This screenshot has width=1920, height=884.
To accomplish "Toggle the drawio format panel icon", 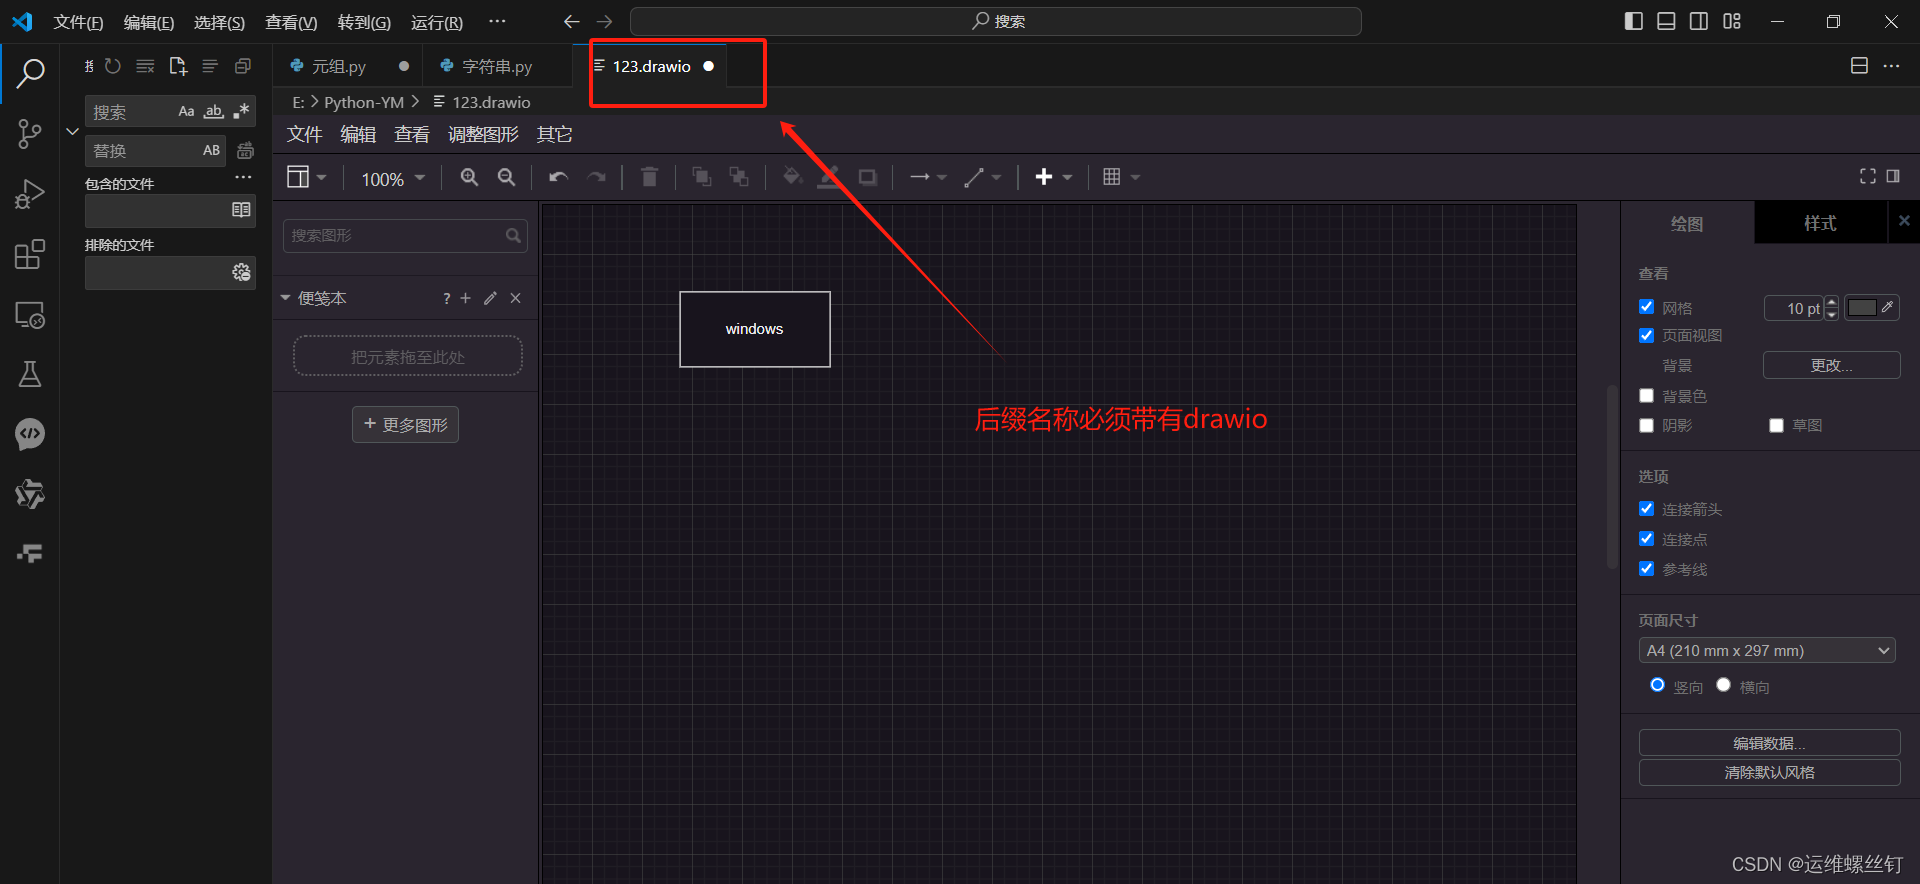I will point(1893,176).
